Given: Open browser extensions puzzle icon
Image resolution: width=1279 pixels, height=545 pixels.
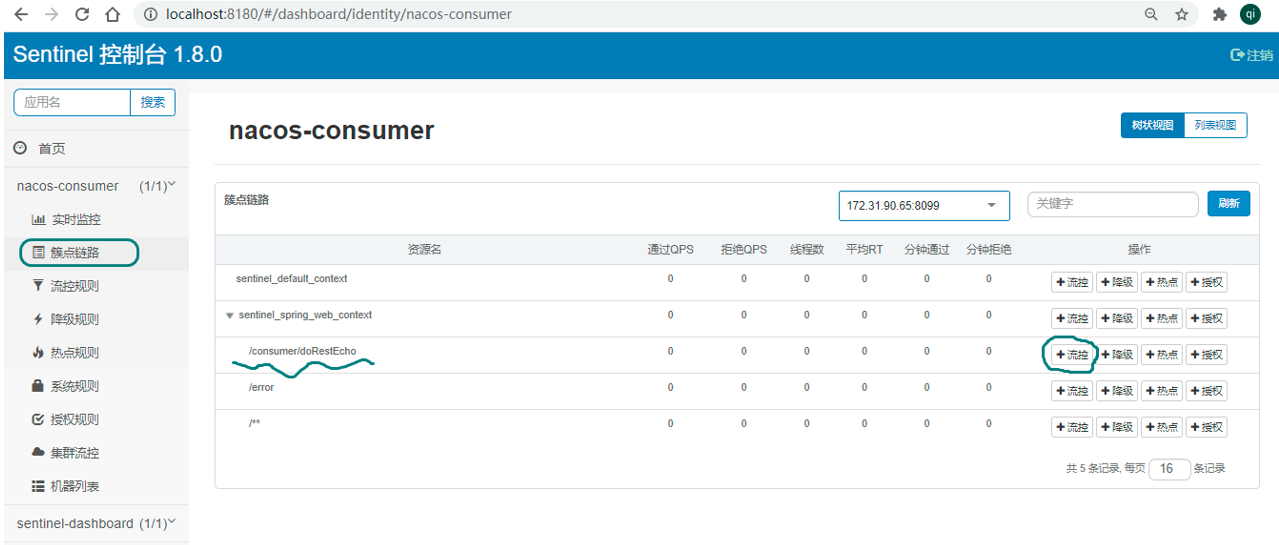Looking at the screenshot, I should tap(1219, 14).
